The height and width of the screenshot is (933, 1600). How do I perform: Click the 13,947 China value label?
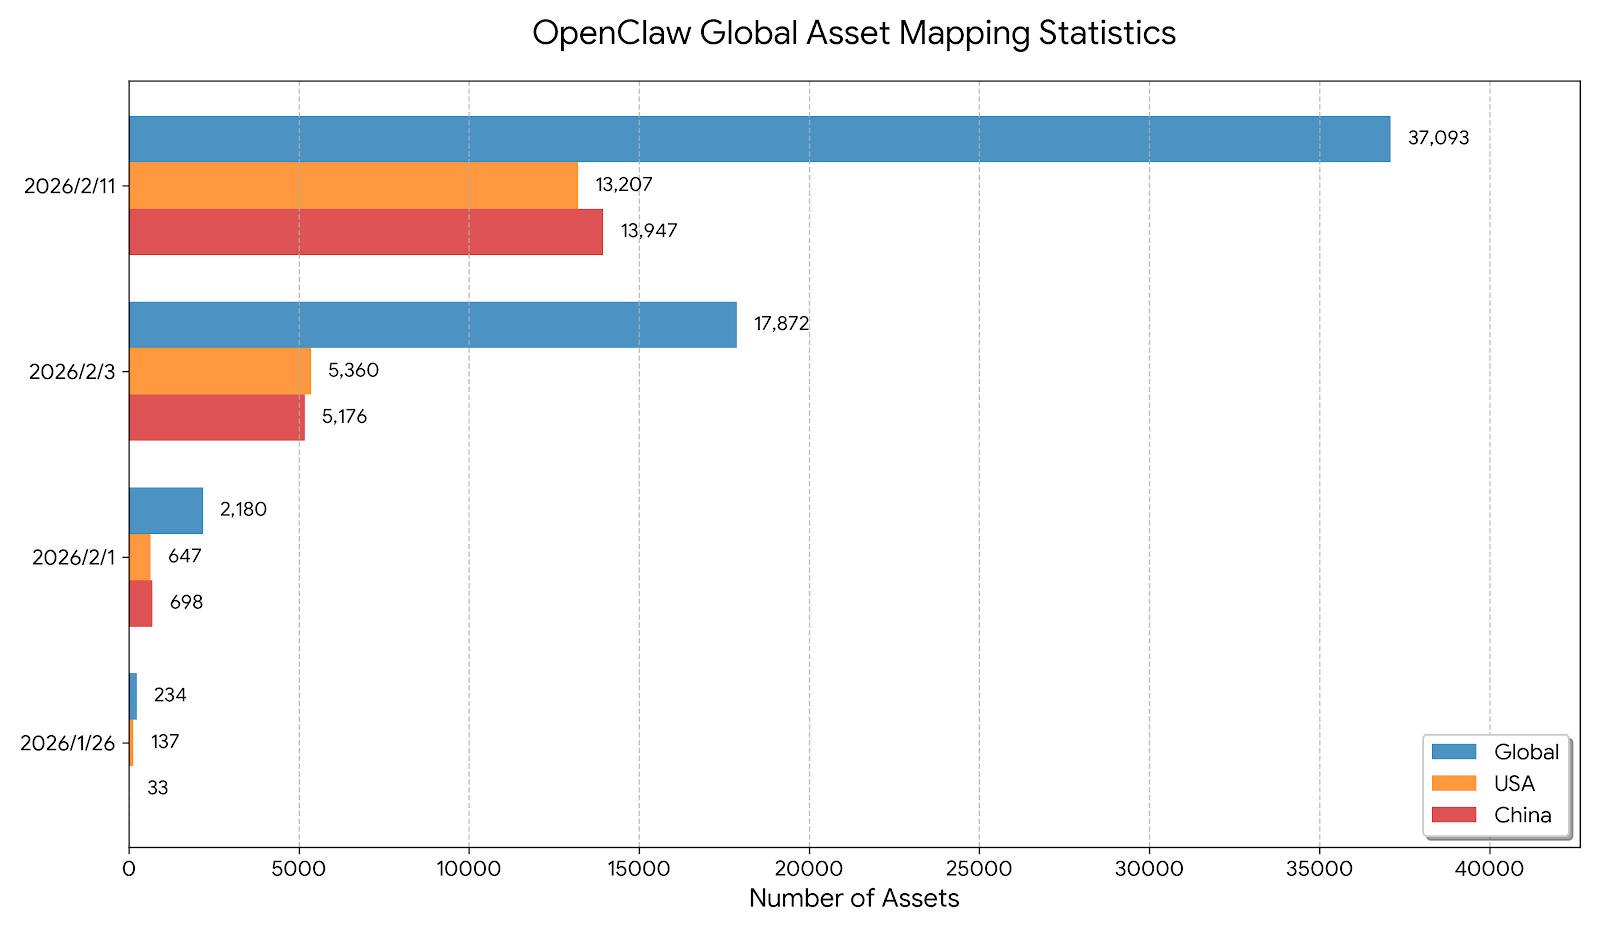[649, 231]
